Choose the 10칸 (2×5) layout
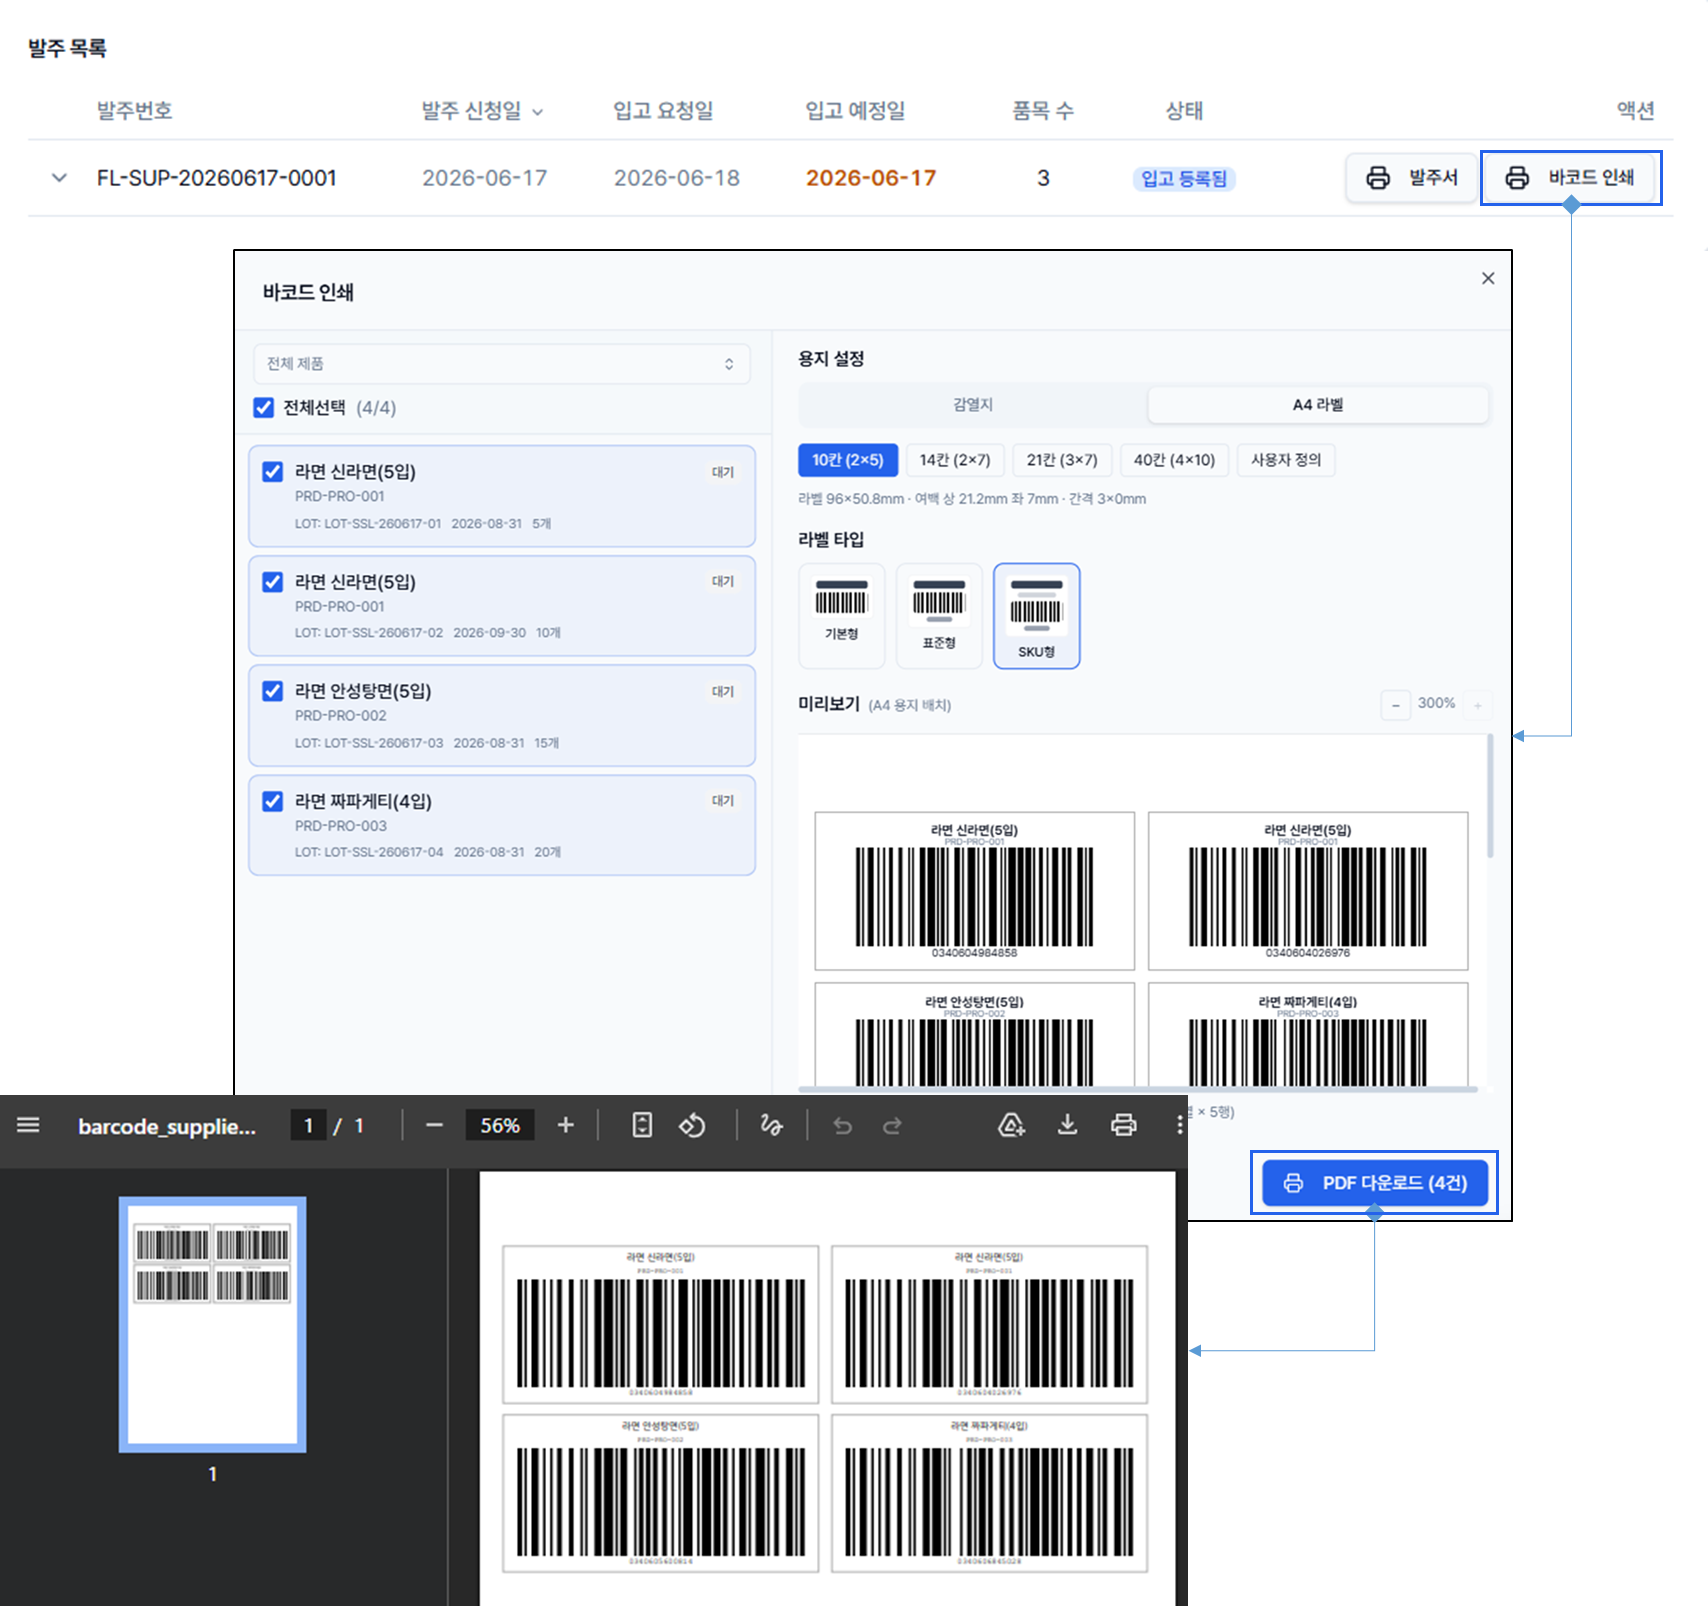Viewport: 1708px width, 1606px height. [x=848, y=460]
